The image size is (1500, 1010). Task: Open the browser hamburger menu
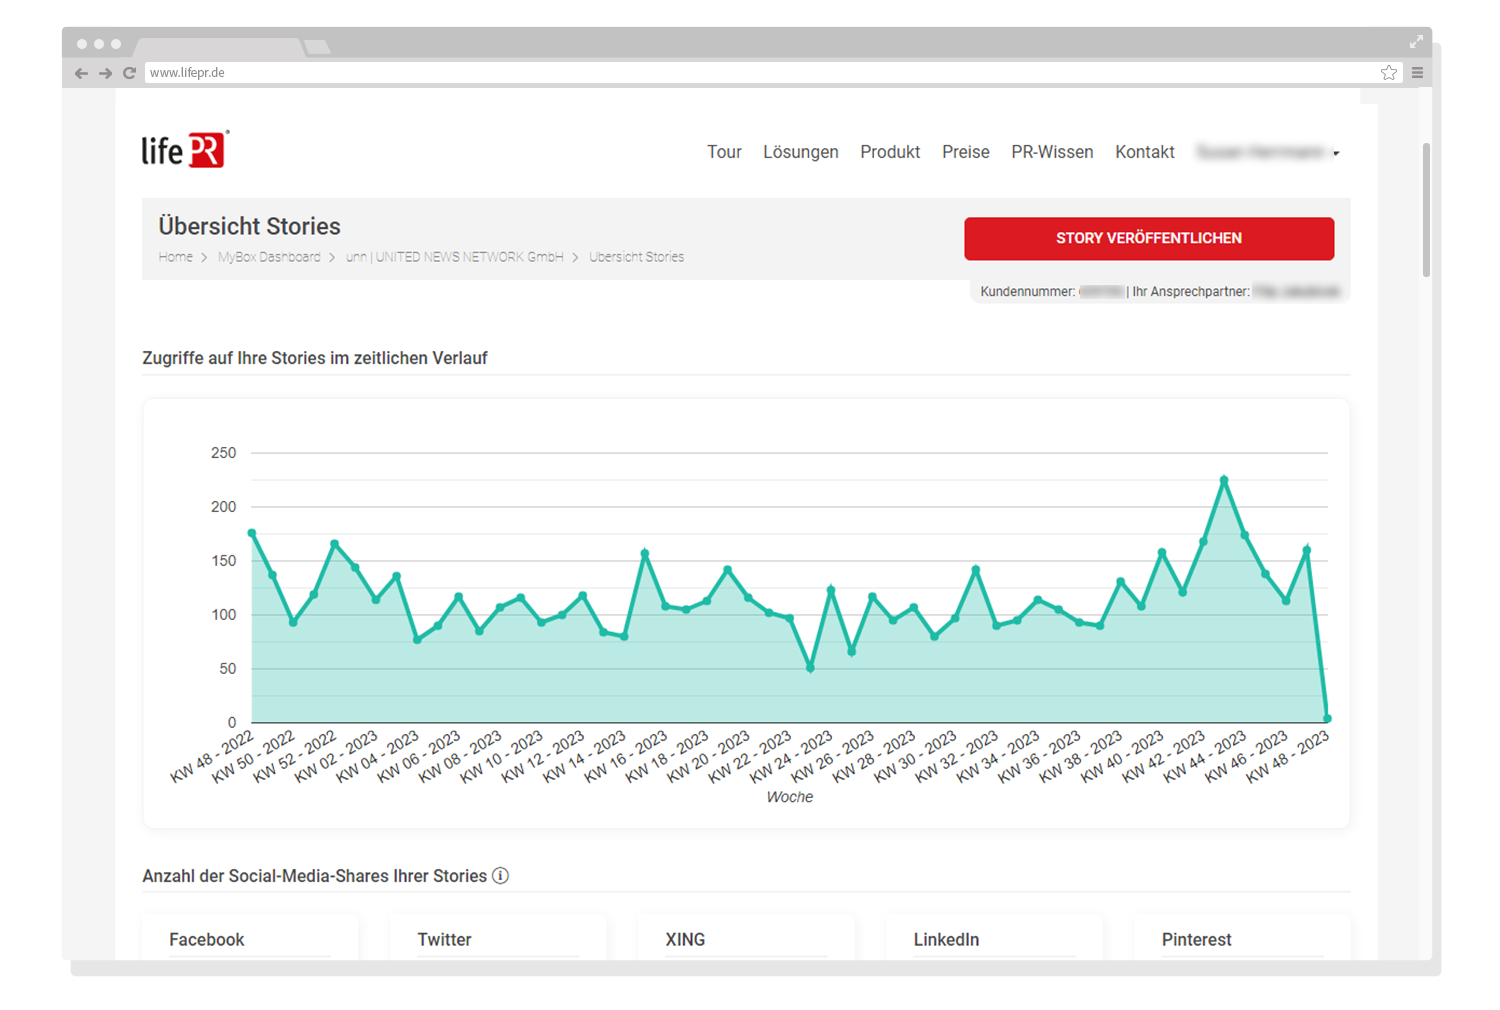(1417, 73)
